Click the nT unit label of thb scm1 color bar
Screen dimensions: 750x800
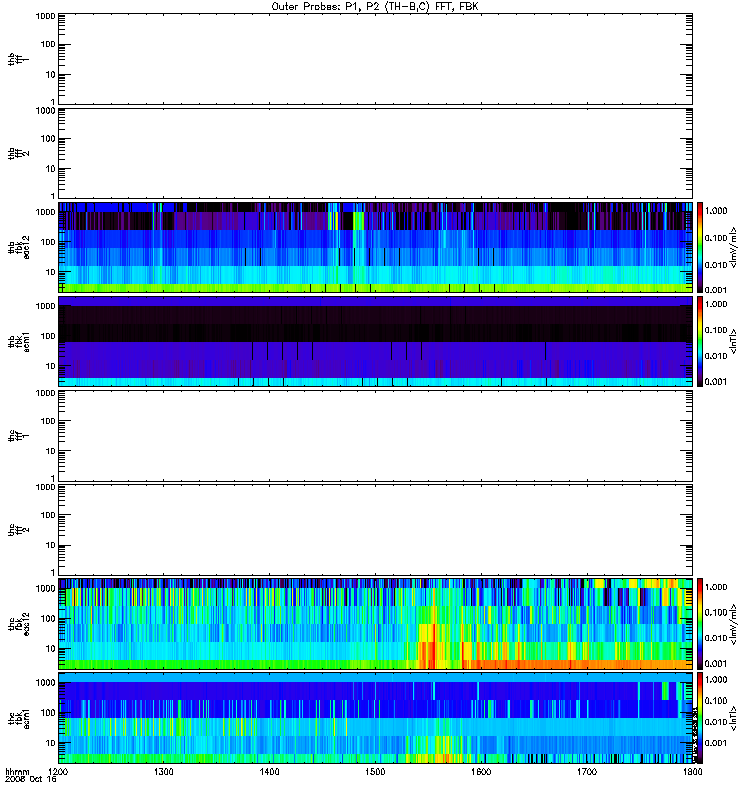click(x=733, y=341)
